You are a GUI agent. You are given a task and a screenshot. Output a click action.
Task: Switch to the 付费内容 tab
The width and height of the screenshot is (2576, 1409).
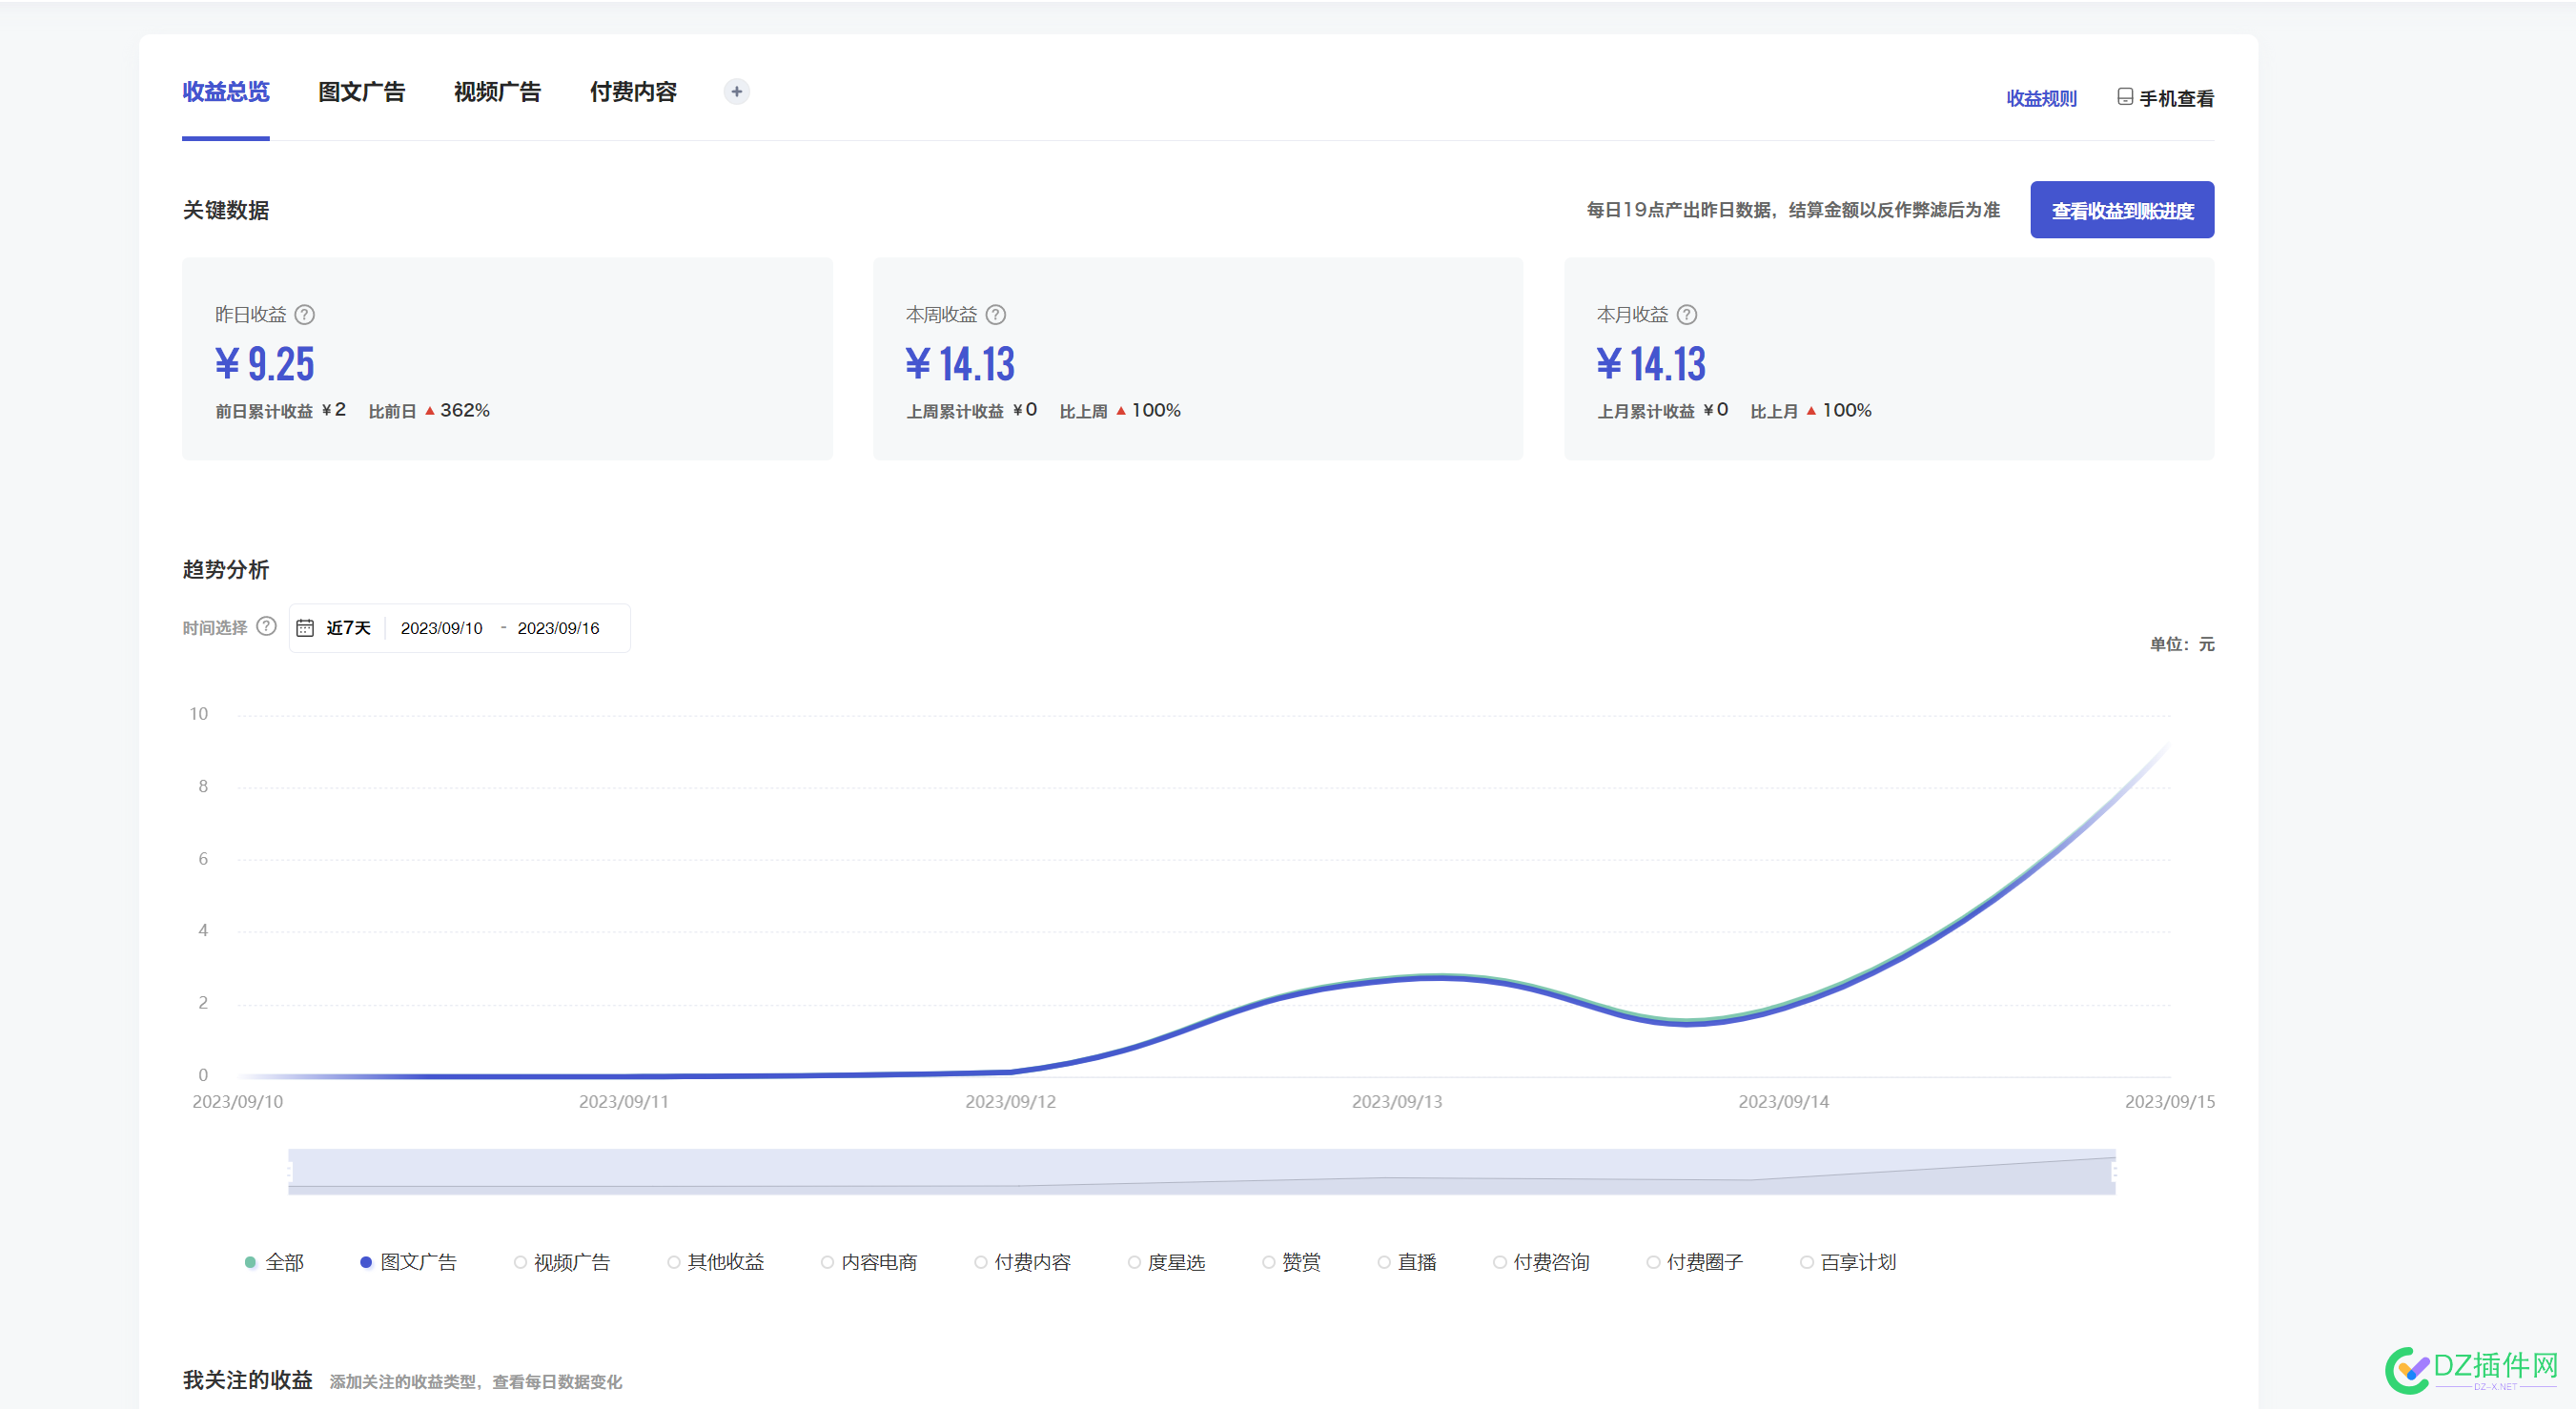coord(633,92)
